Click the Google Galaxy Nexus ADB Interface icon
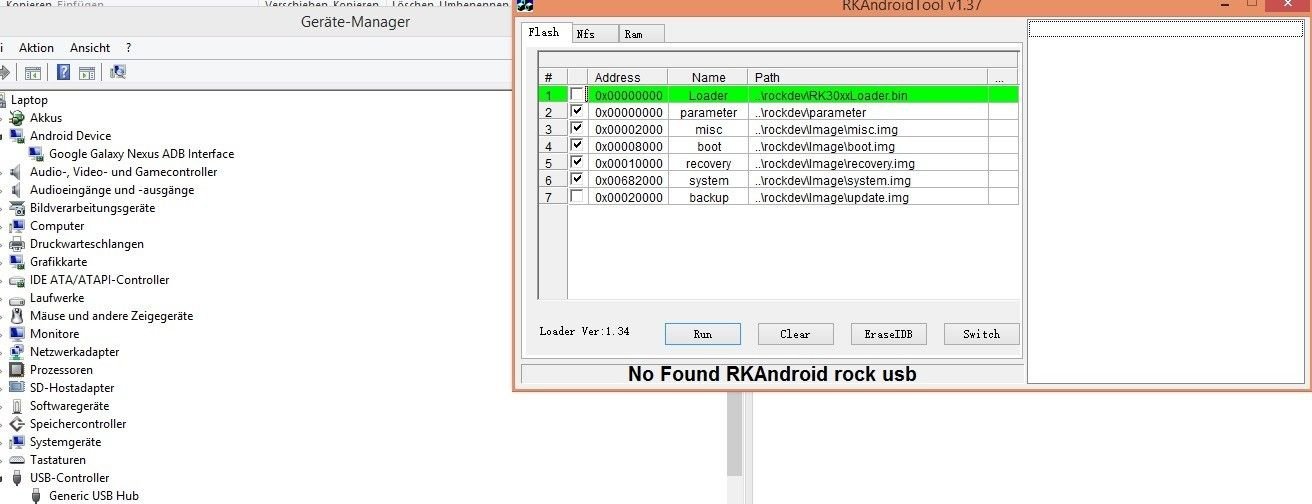Screen dimensions: 1312x504 37,154
